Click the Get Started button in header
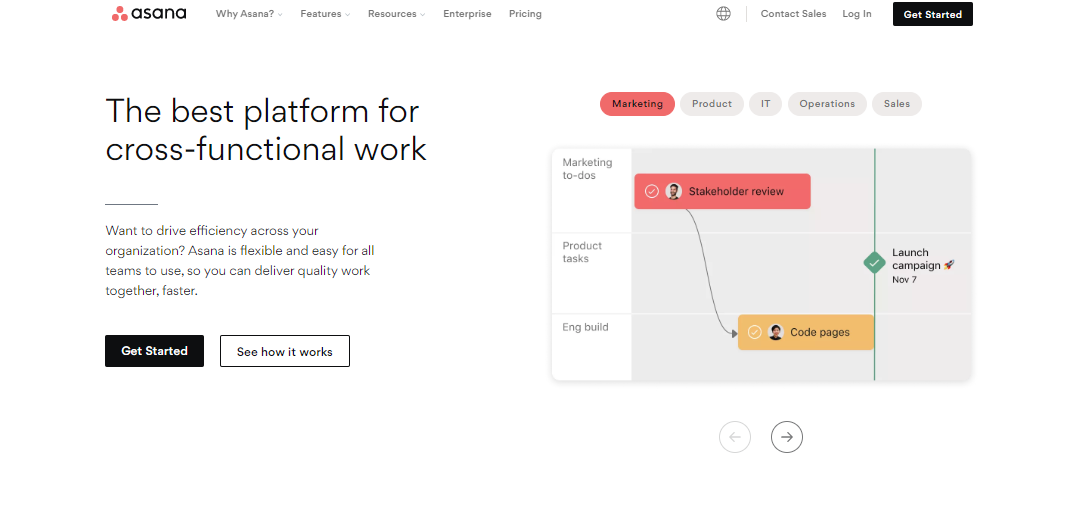Viewport: 1089px width, 522px height. coord(932,14)
